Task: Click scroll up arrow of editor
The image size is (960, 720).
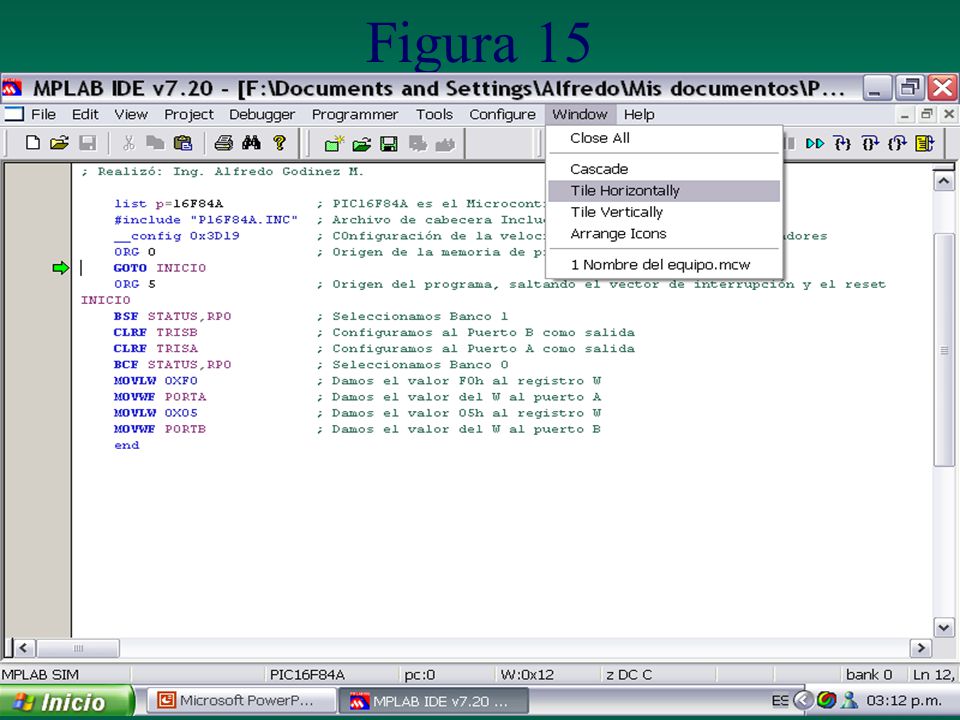Action: [943, 181]
